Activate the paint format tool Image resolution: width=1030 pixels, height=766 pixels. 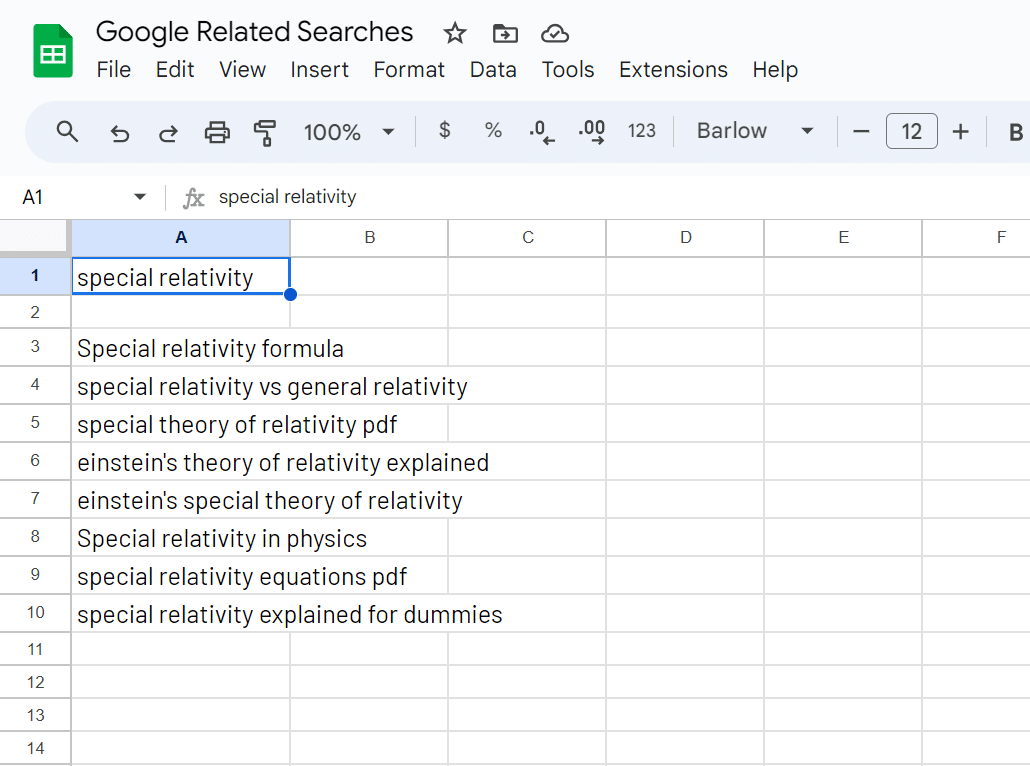pos(265,132)
